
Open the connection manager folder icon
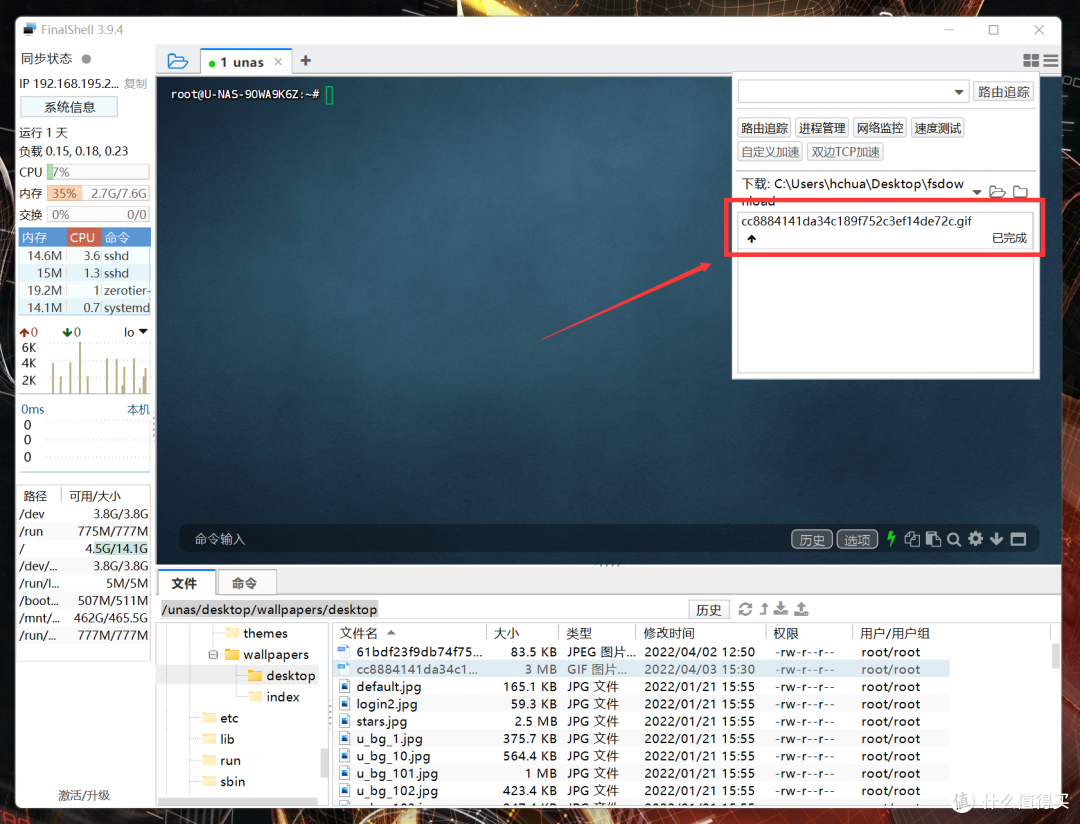pos(178,61)
